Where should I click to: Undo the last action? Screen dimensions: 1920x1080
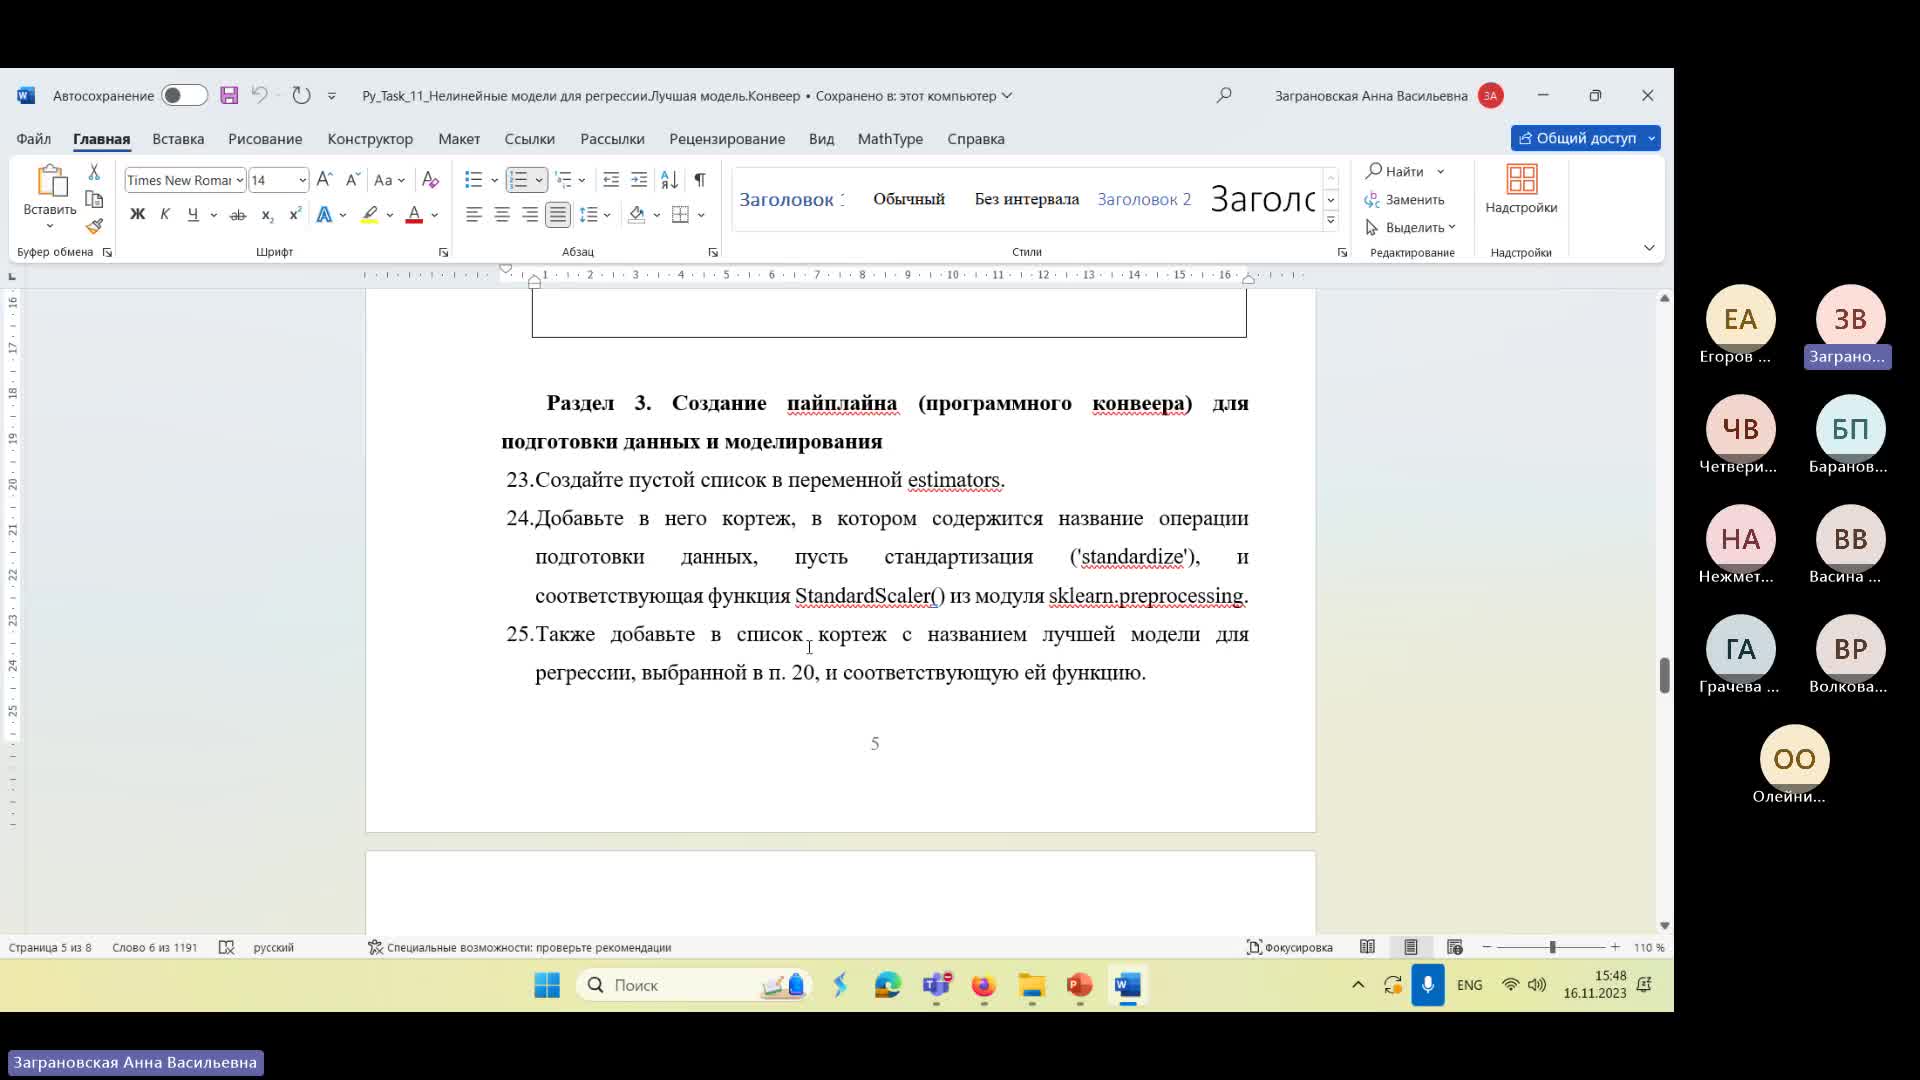pyautogui.click(x=259, y=95)
